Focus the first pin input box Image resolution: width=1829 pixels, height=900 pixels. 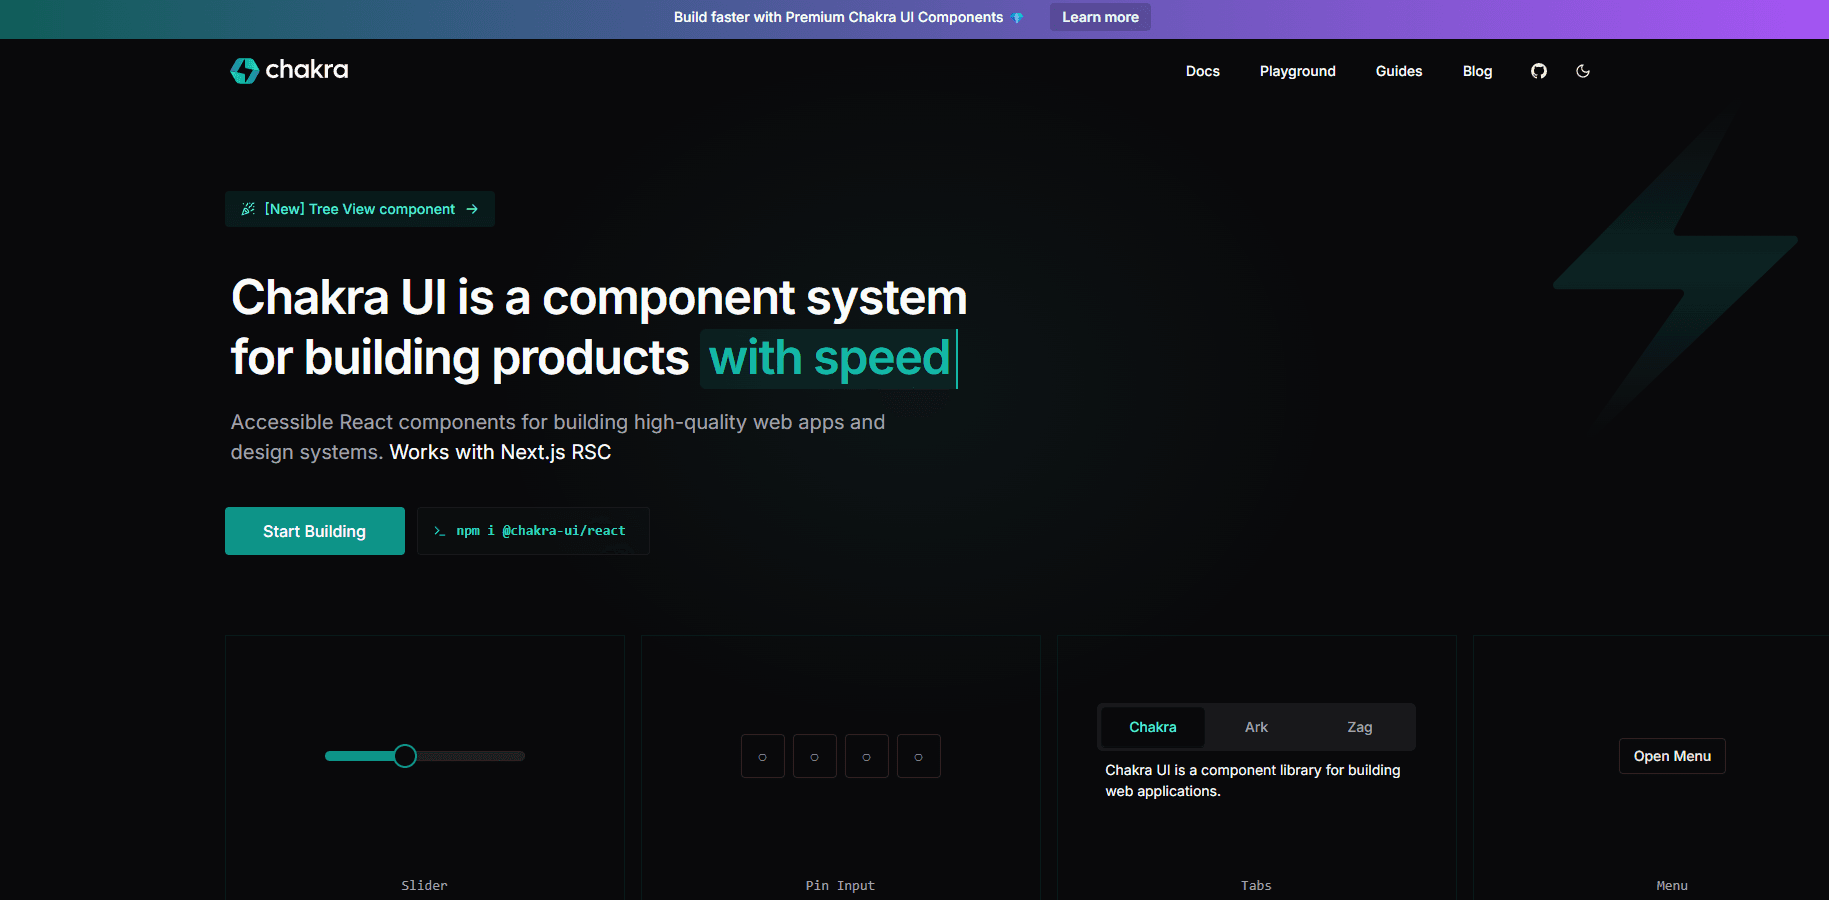coord(762,756)
